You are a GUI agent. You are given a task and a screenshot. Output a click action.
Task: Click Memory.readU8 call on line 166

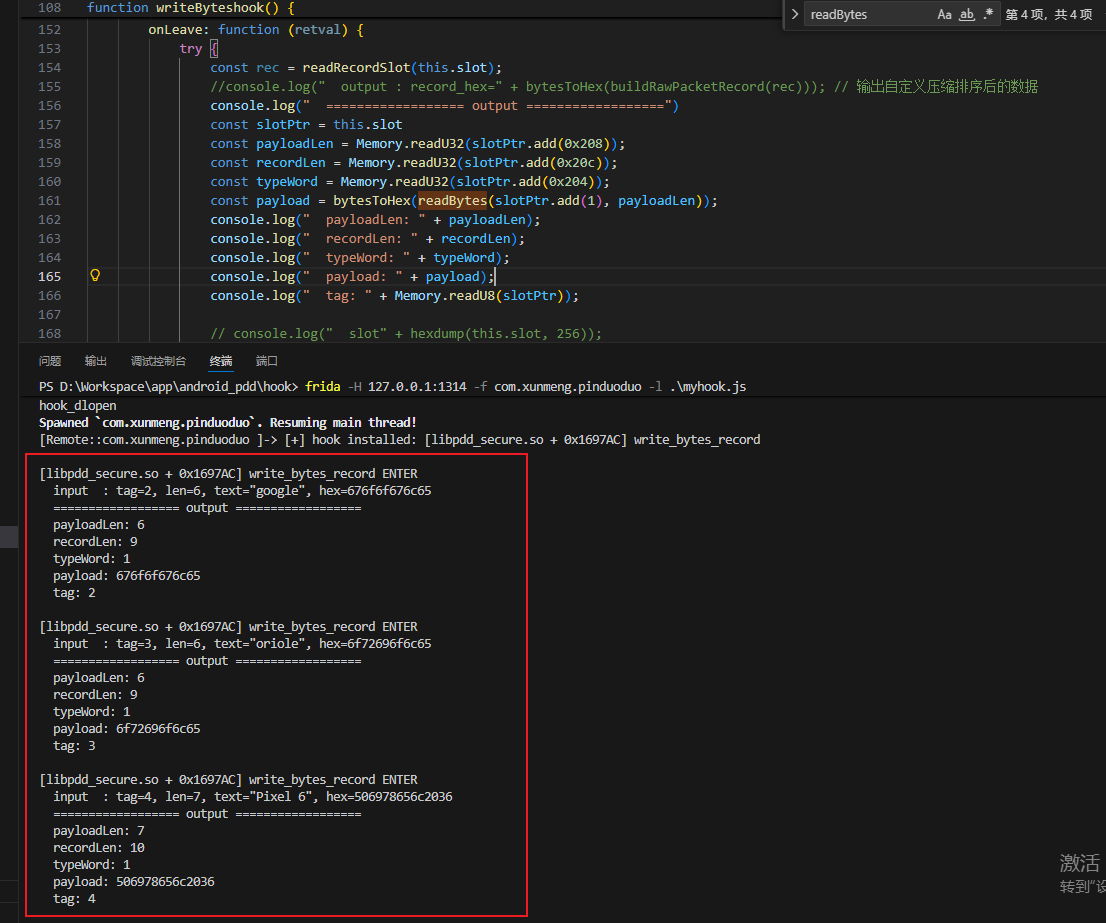tap(444, 296)
